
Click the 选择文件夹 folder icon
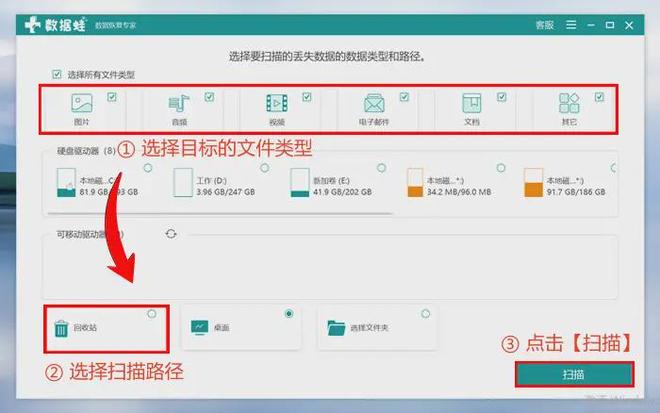coord(336,328)
